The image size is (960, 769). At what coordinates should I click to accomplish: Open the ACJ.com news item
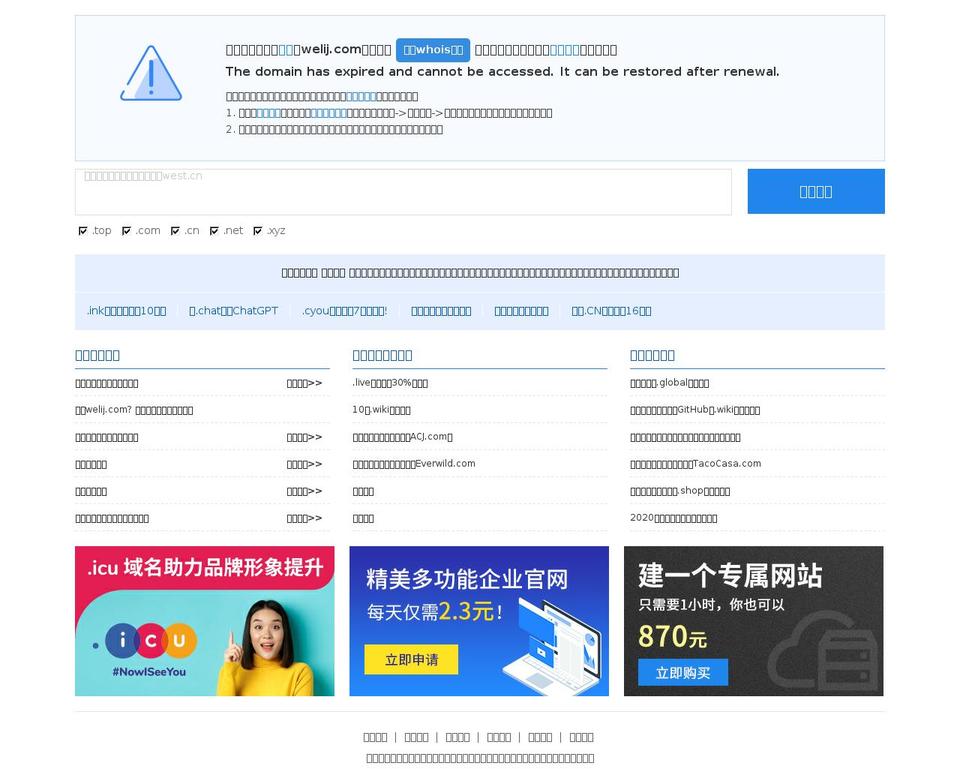[x=402, y=437]
